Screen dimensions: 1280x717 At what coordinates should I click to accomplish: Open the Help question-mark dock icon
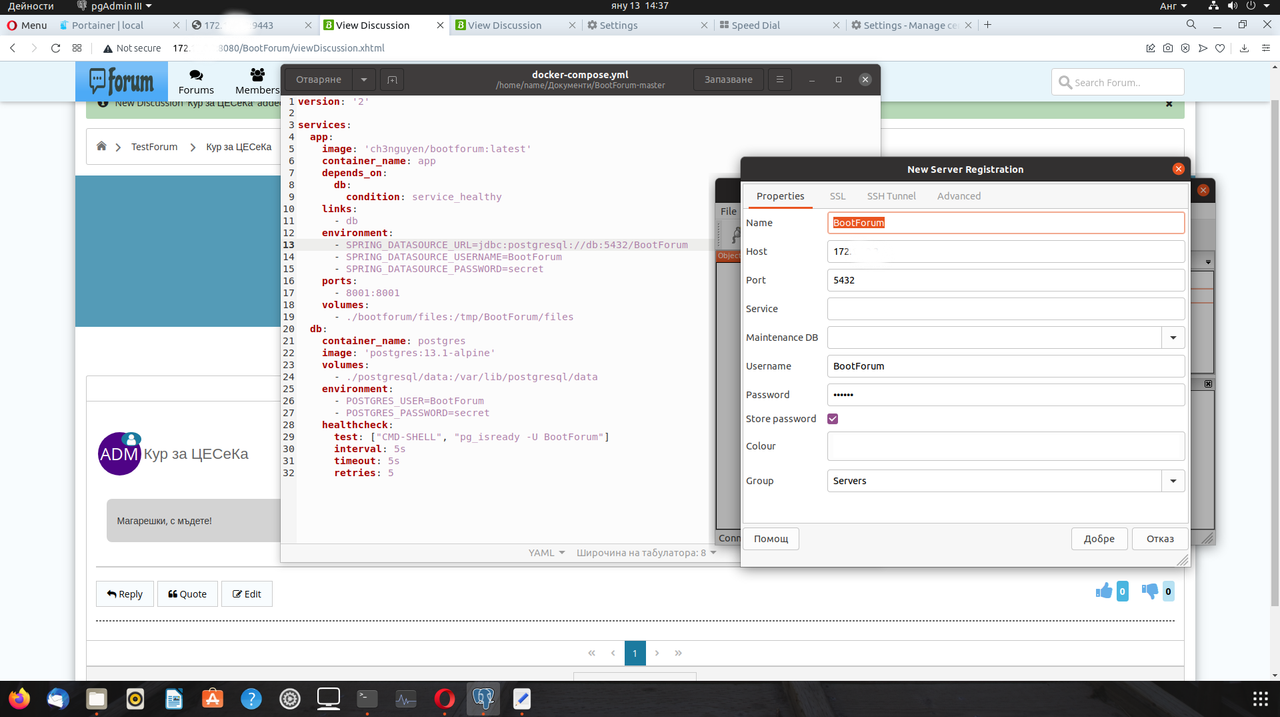(251, 698)
